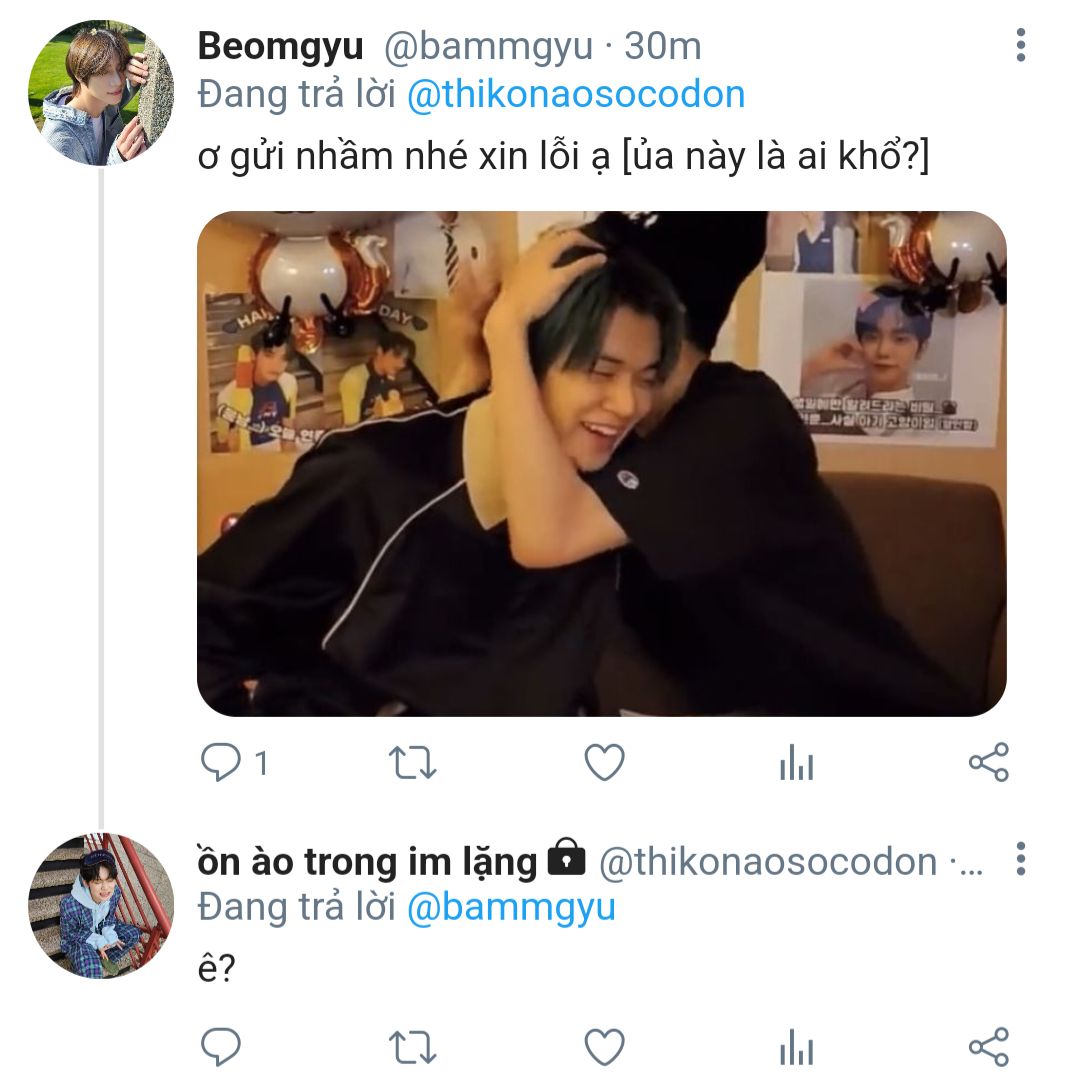
Task: Click the @bammgyu mention link
Action: point(511,908)
